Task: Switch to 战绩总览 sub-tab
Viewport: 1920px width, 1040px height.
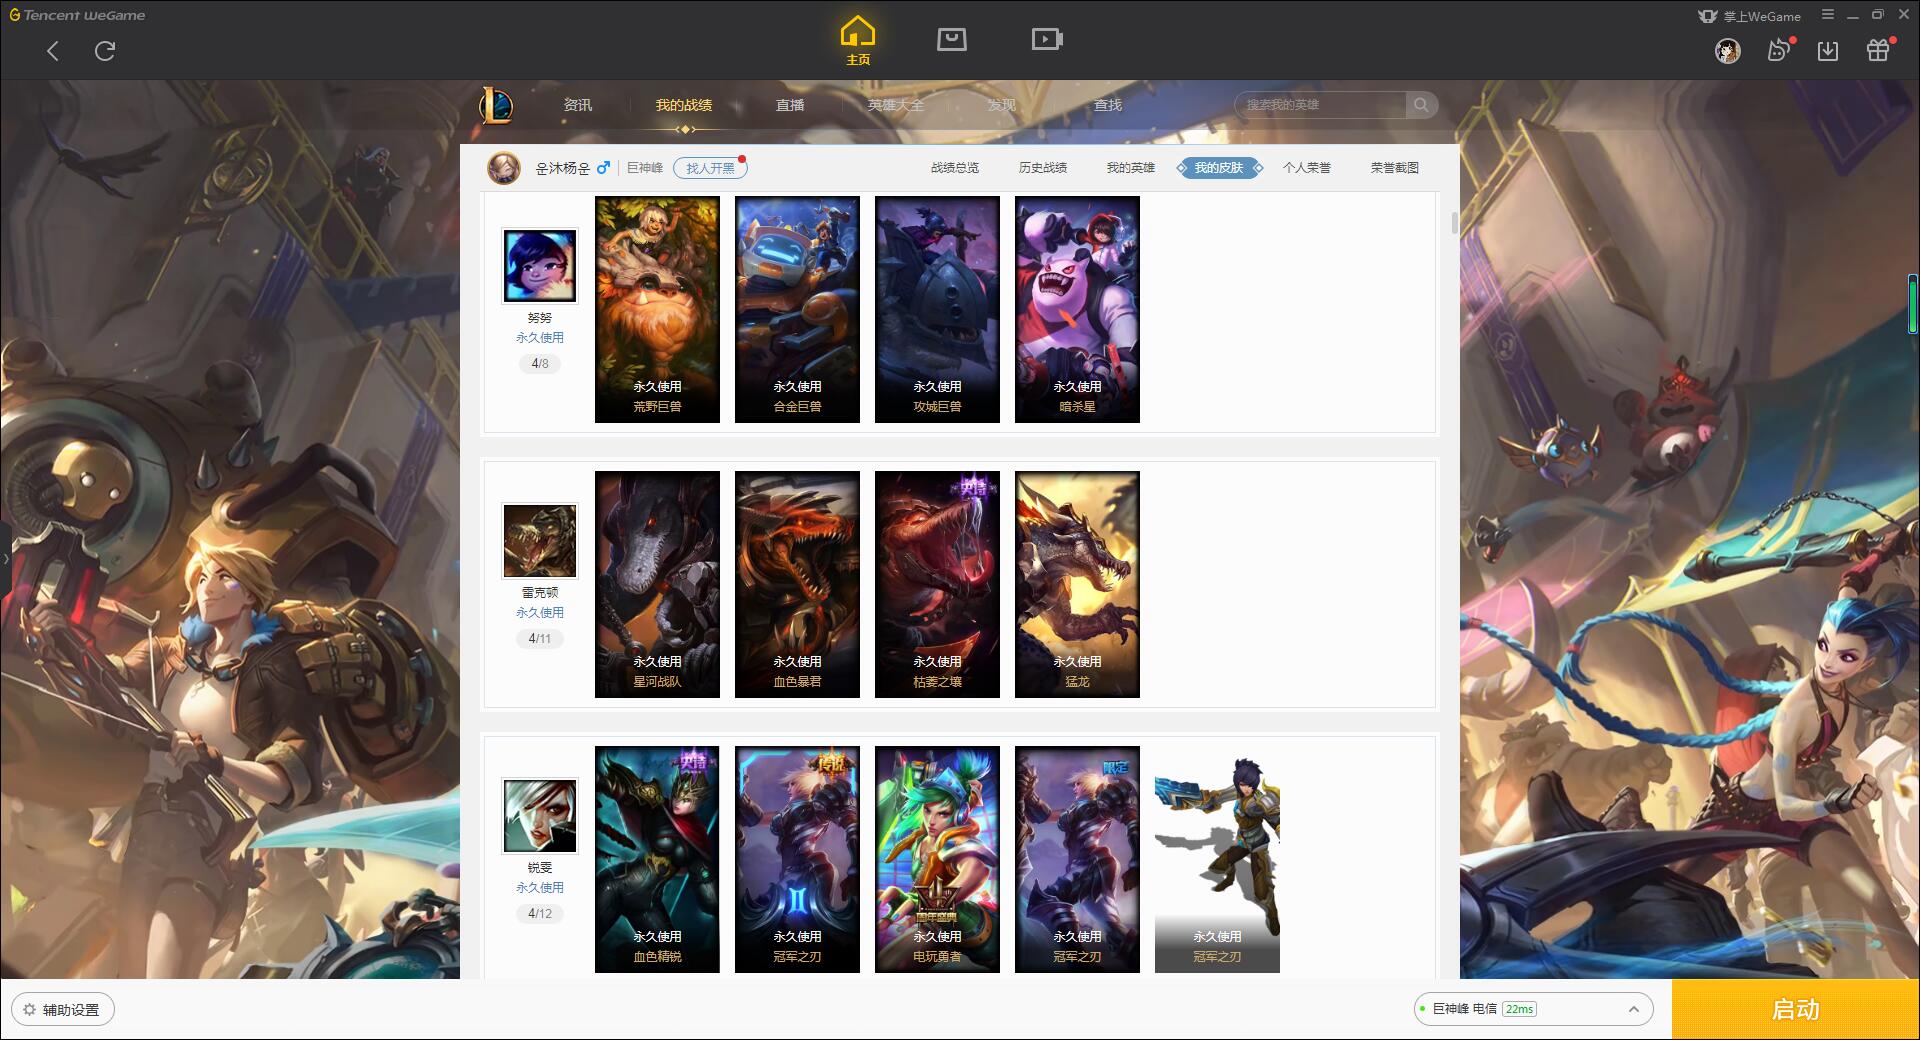Action: pyautogui.click(x=955, y=168)
